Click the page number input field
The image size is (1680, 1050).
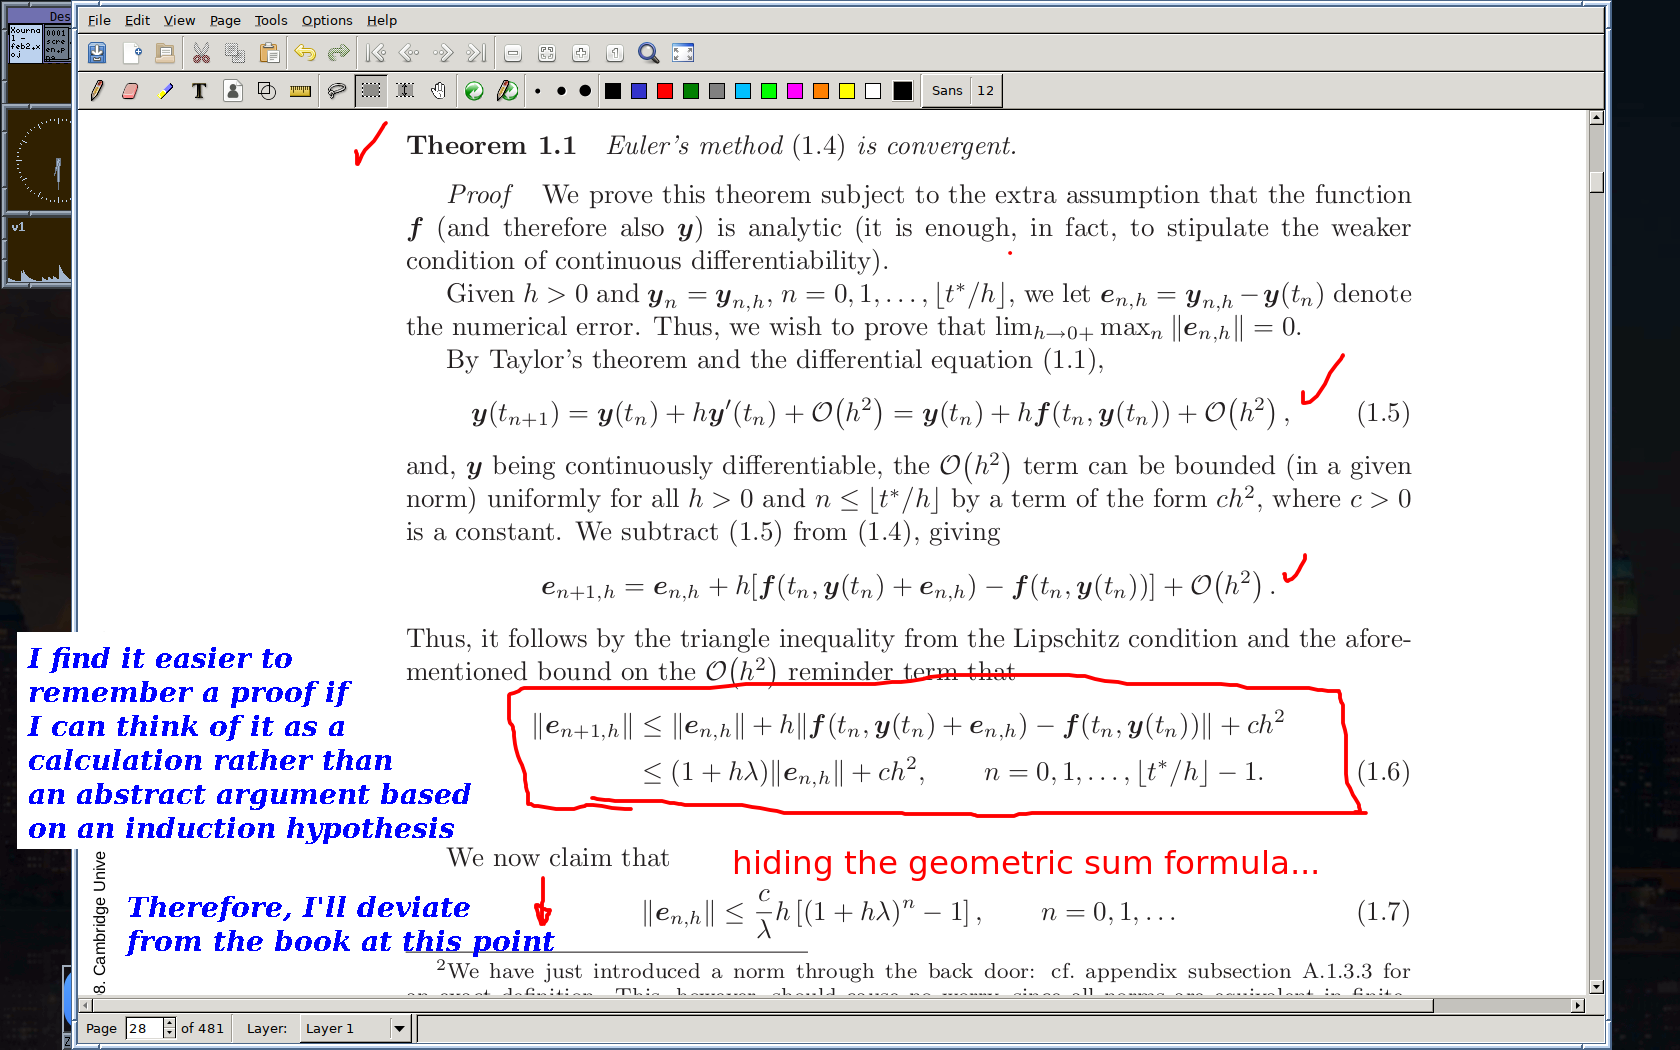click(143, 1028)
